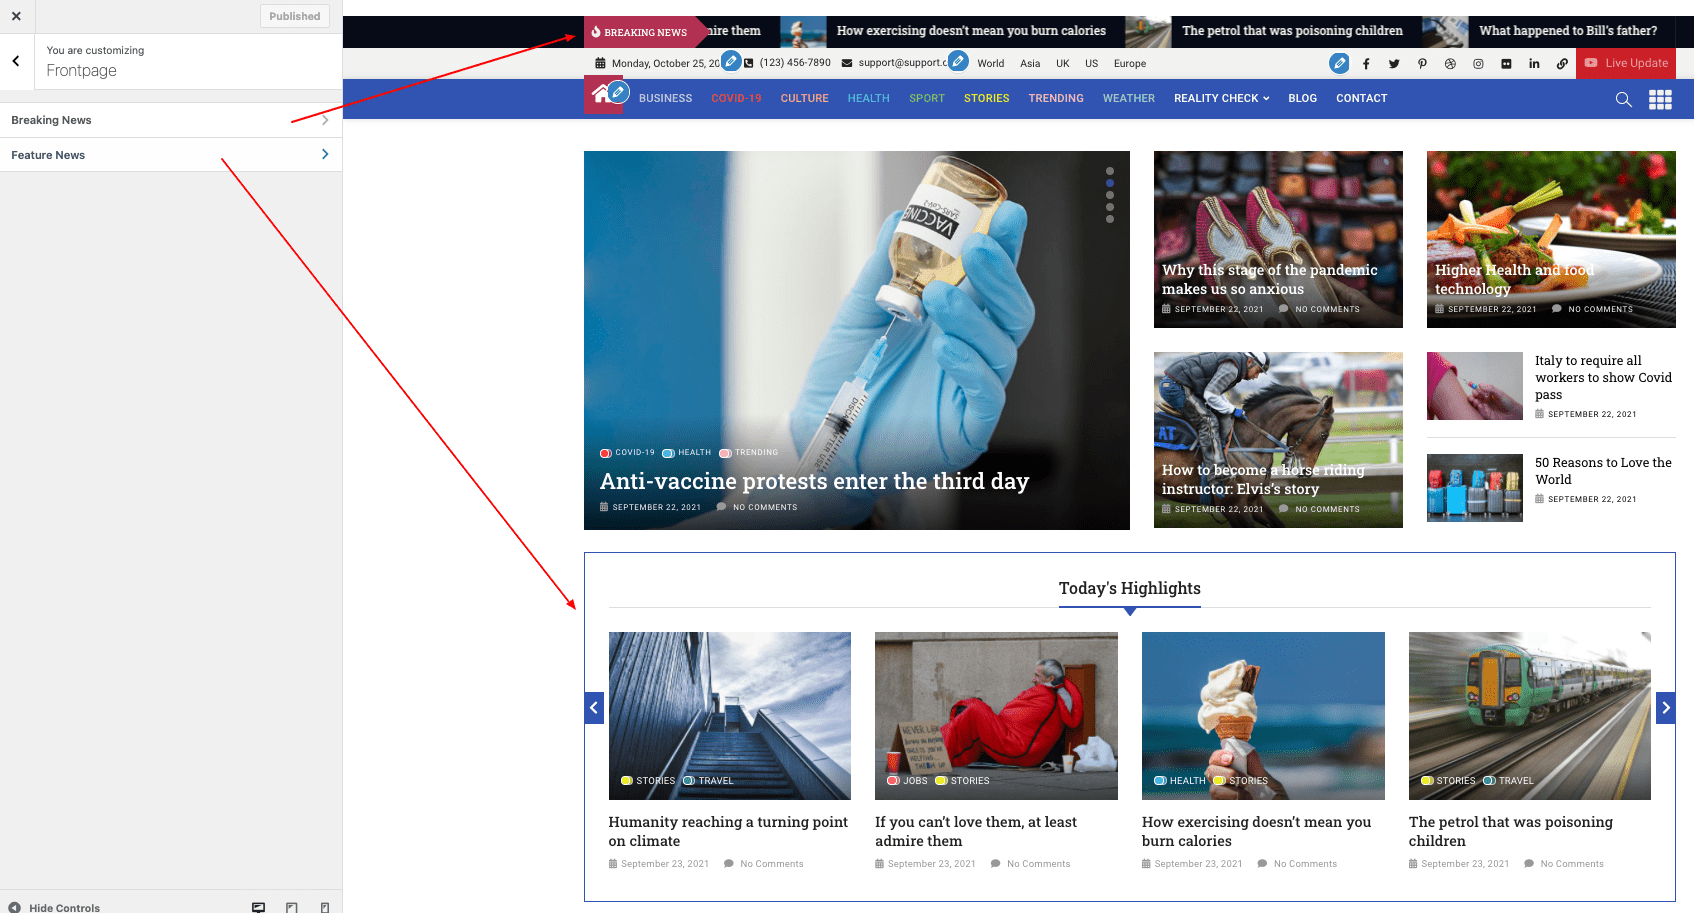Click the next arrow on highlights carousel
Viewport: 1694px width, 913px height.
(x=1665, y=708)
